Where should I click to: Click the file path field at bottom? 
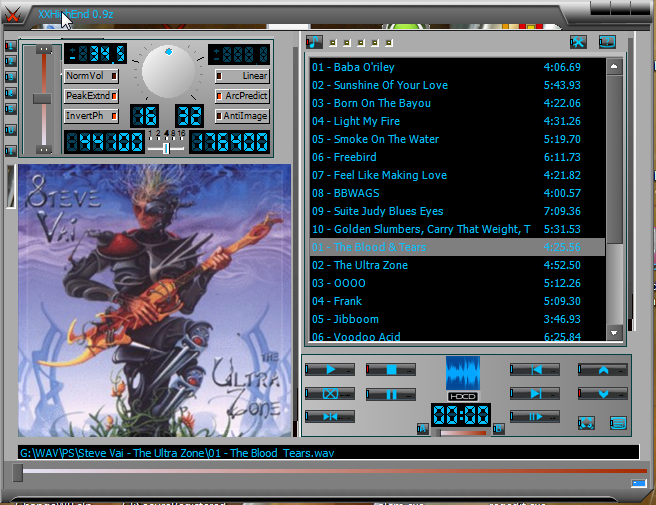pyautogui.click(x=328, y=453)
